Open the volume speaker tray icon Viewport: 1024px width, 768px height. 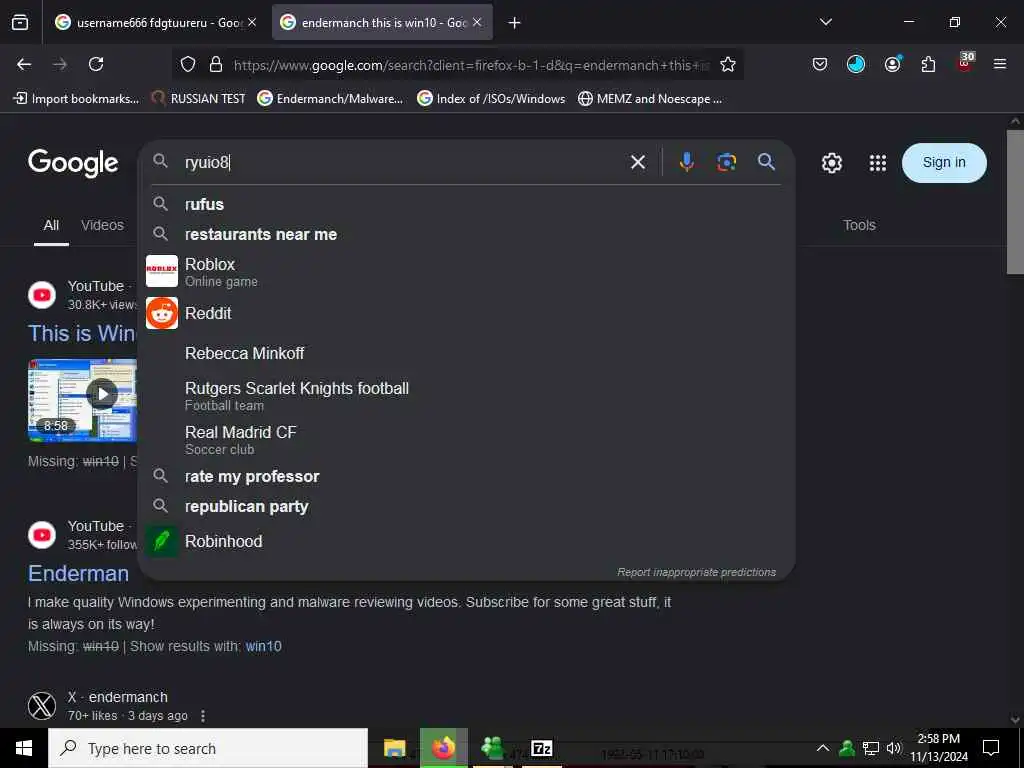[894, 748]
